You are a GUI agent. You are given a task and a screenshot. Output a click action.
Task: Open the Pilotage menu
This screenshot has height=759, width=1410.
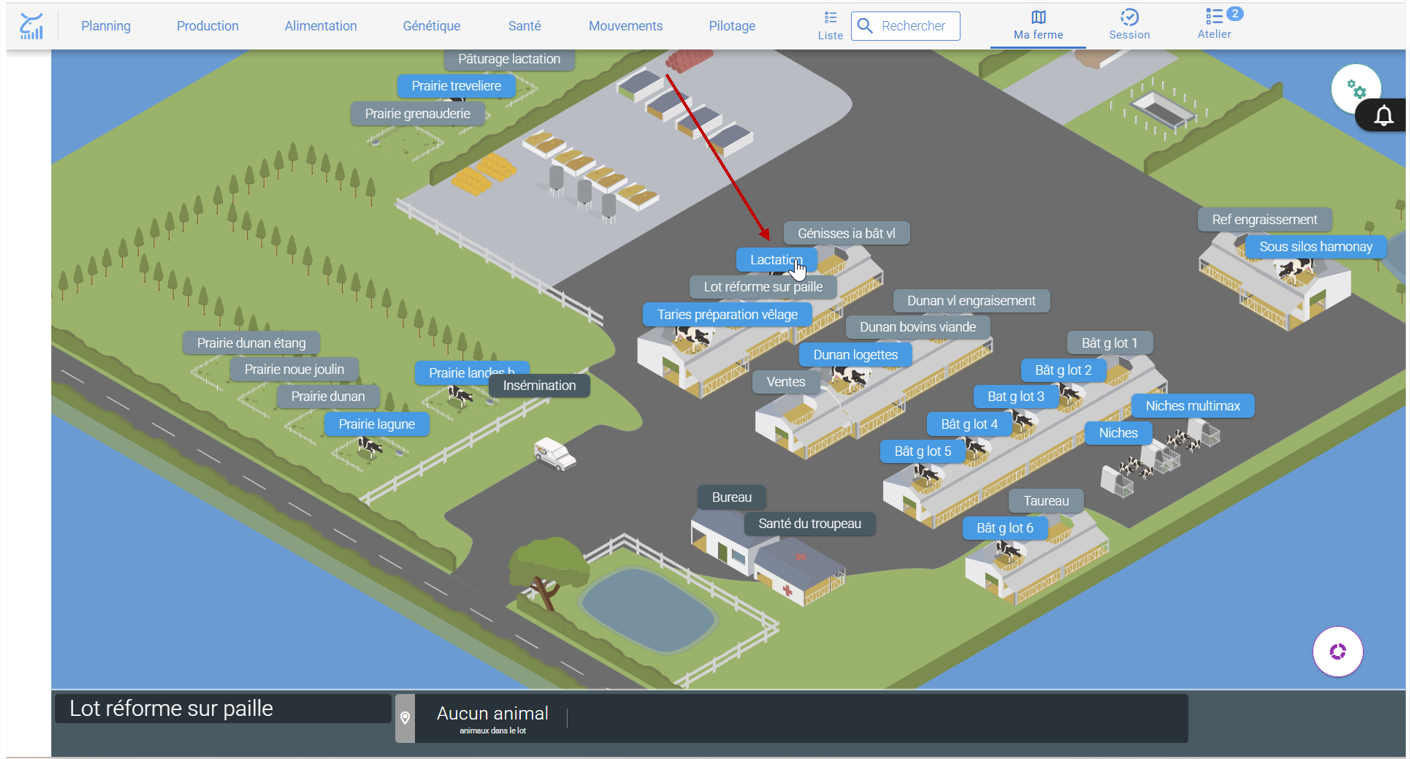[x=732, y=26]
